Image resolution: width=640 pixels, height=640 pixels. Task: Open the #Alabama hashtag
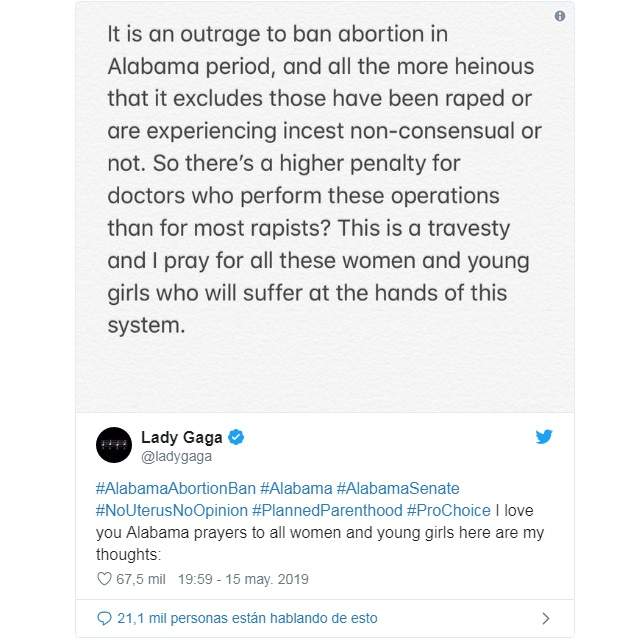296,489
